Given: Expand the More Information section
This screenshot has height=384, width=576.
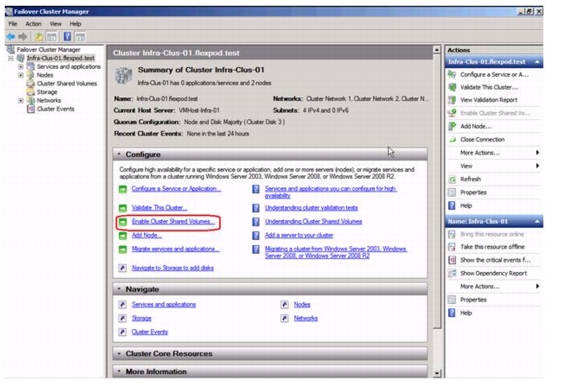Looking at the screenshot, I should [119, 371].
